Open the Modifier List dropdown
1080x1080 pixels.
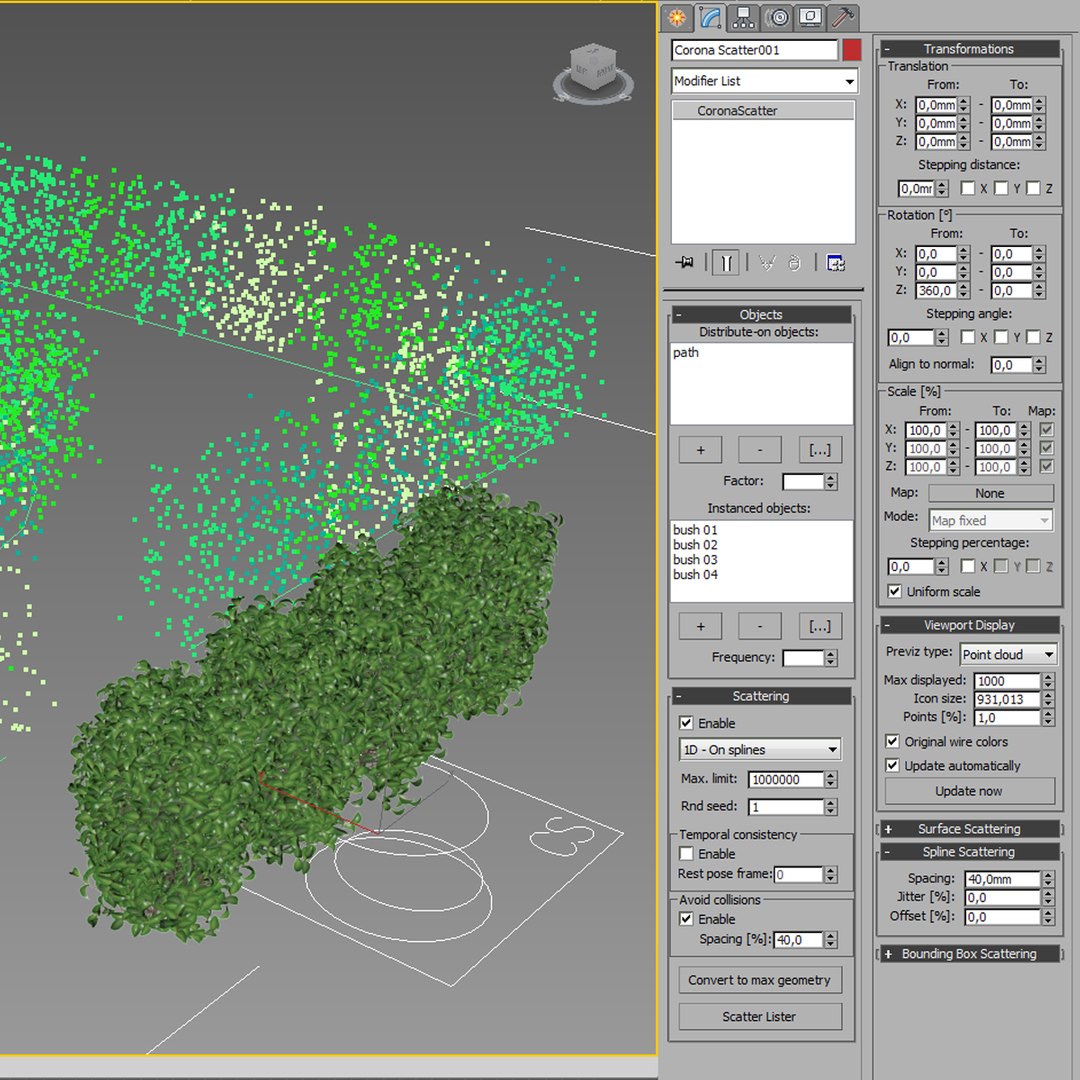tap(765, 81)
